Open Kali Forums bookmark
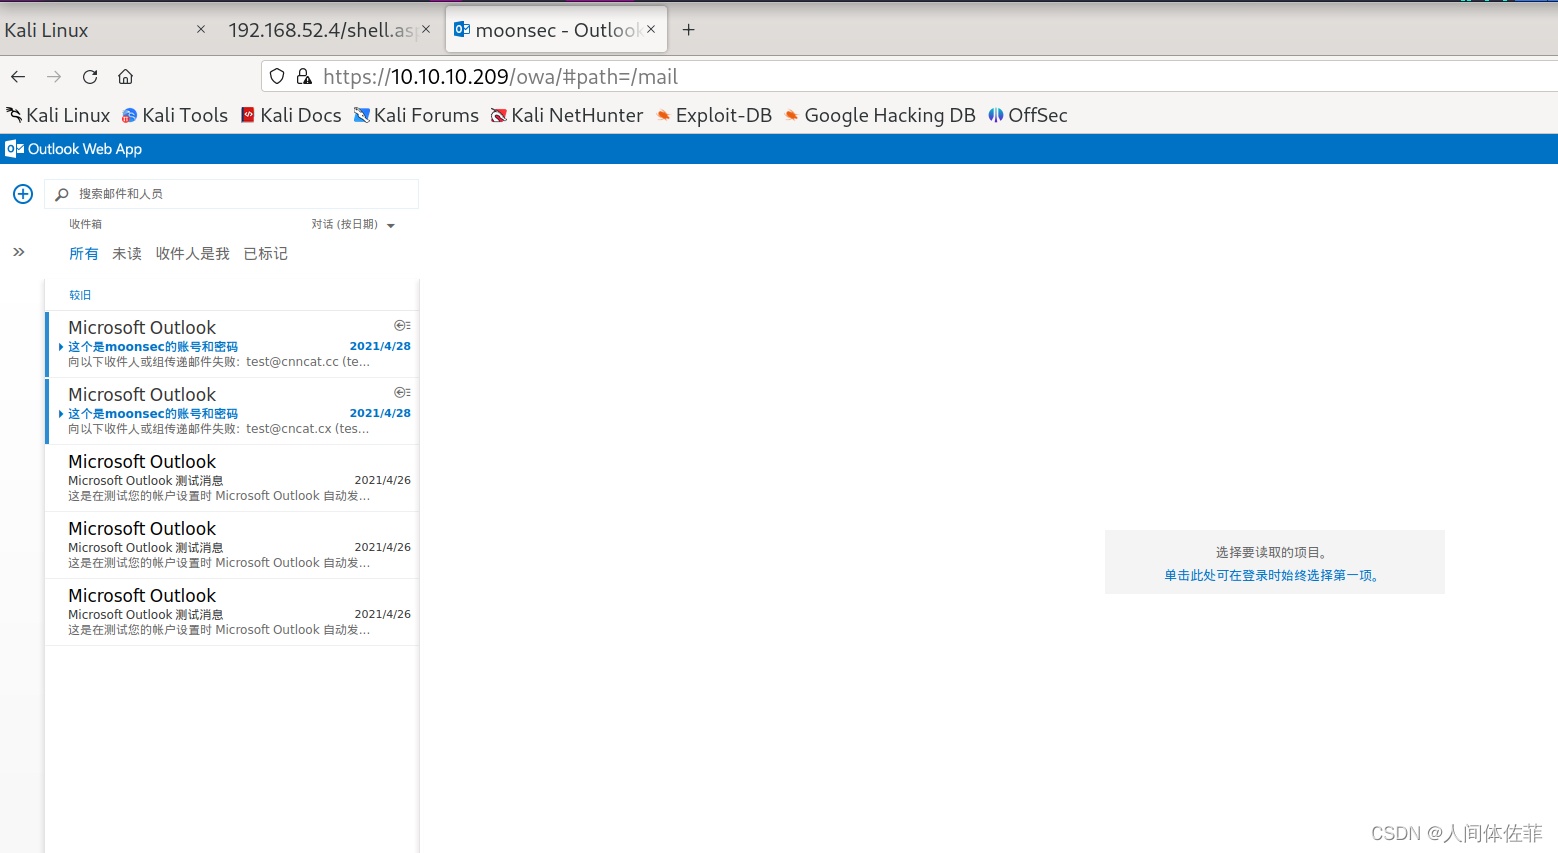 pos(416,115)
